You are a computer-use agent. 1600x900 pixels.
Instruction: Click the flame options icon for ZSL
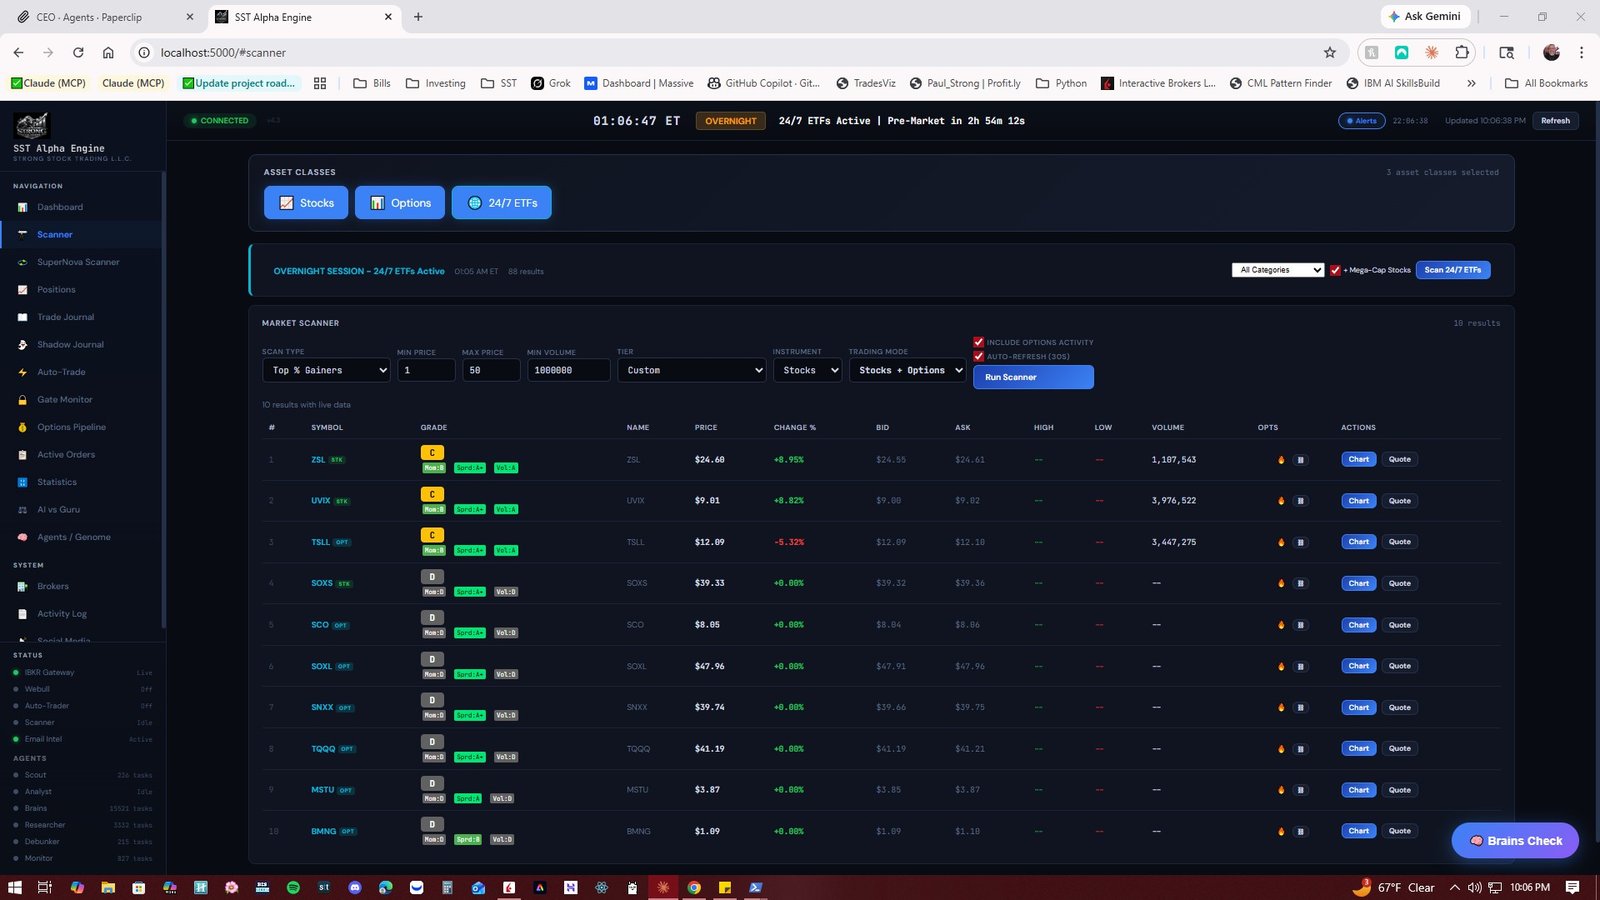click(1281, 460)
